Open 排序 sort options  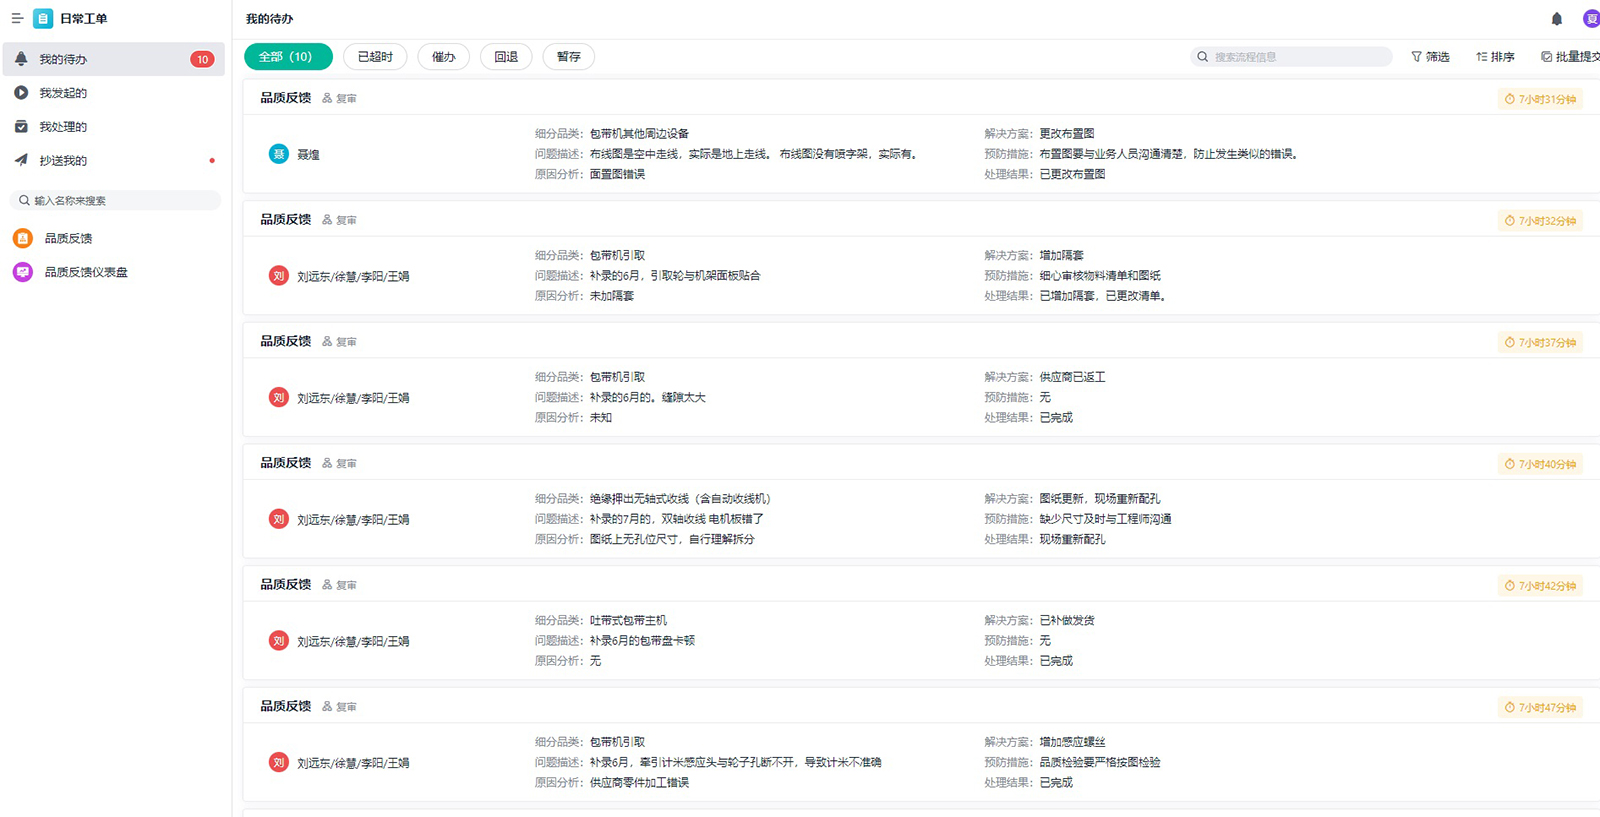coord(1495,57)
